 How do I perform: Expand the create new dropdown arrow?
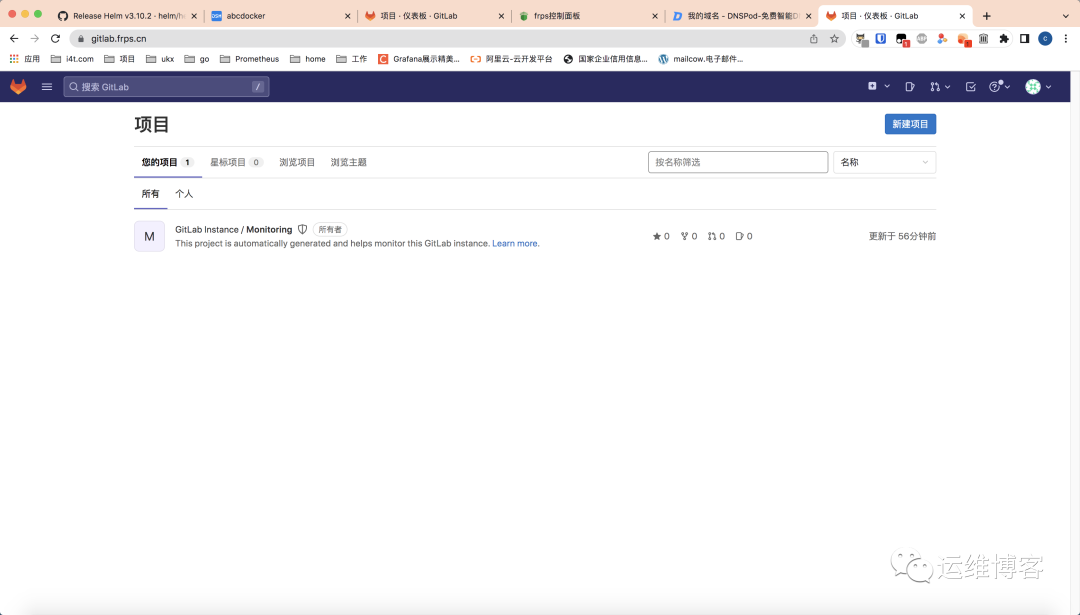click(887, 86)
